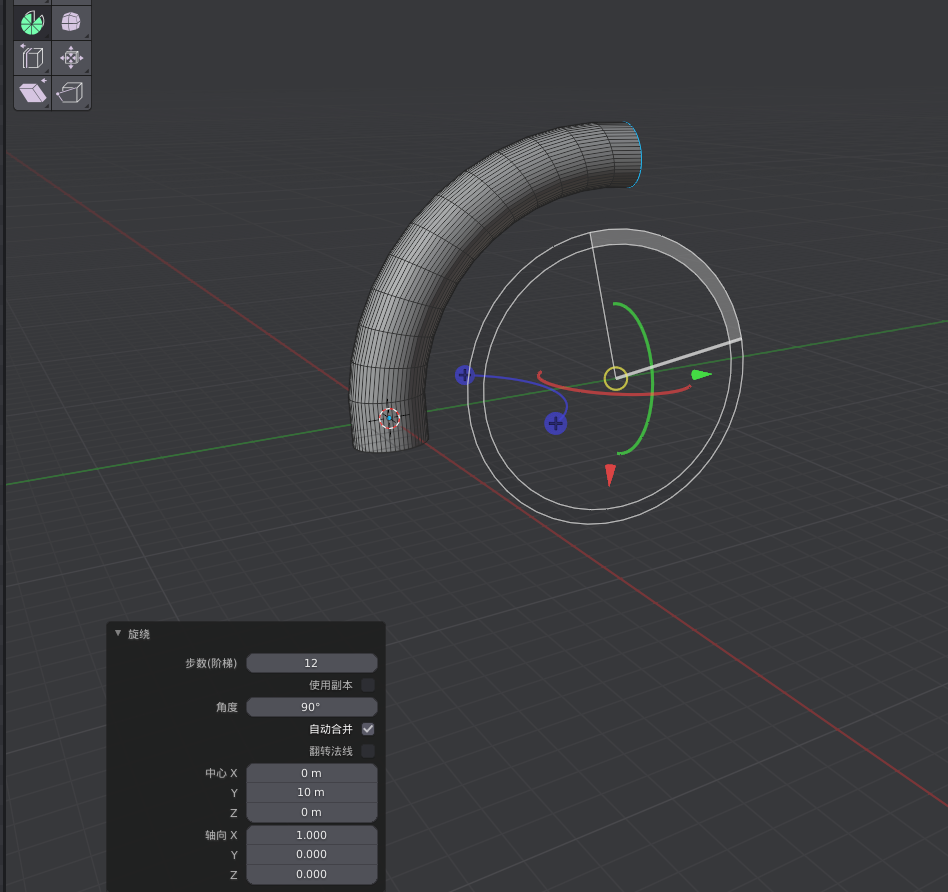This screenshot has height=892, width=948.
Task: Click the axis Y field showing 0.000
Action: tap(311, 854)
